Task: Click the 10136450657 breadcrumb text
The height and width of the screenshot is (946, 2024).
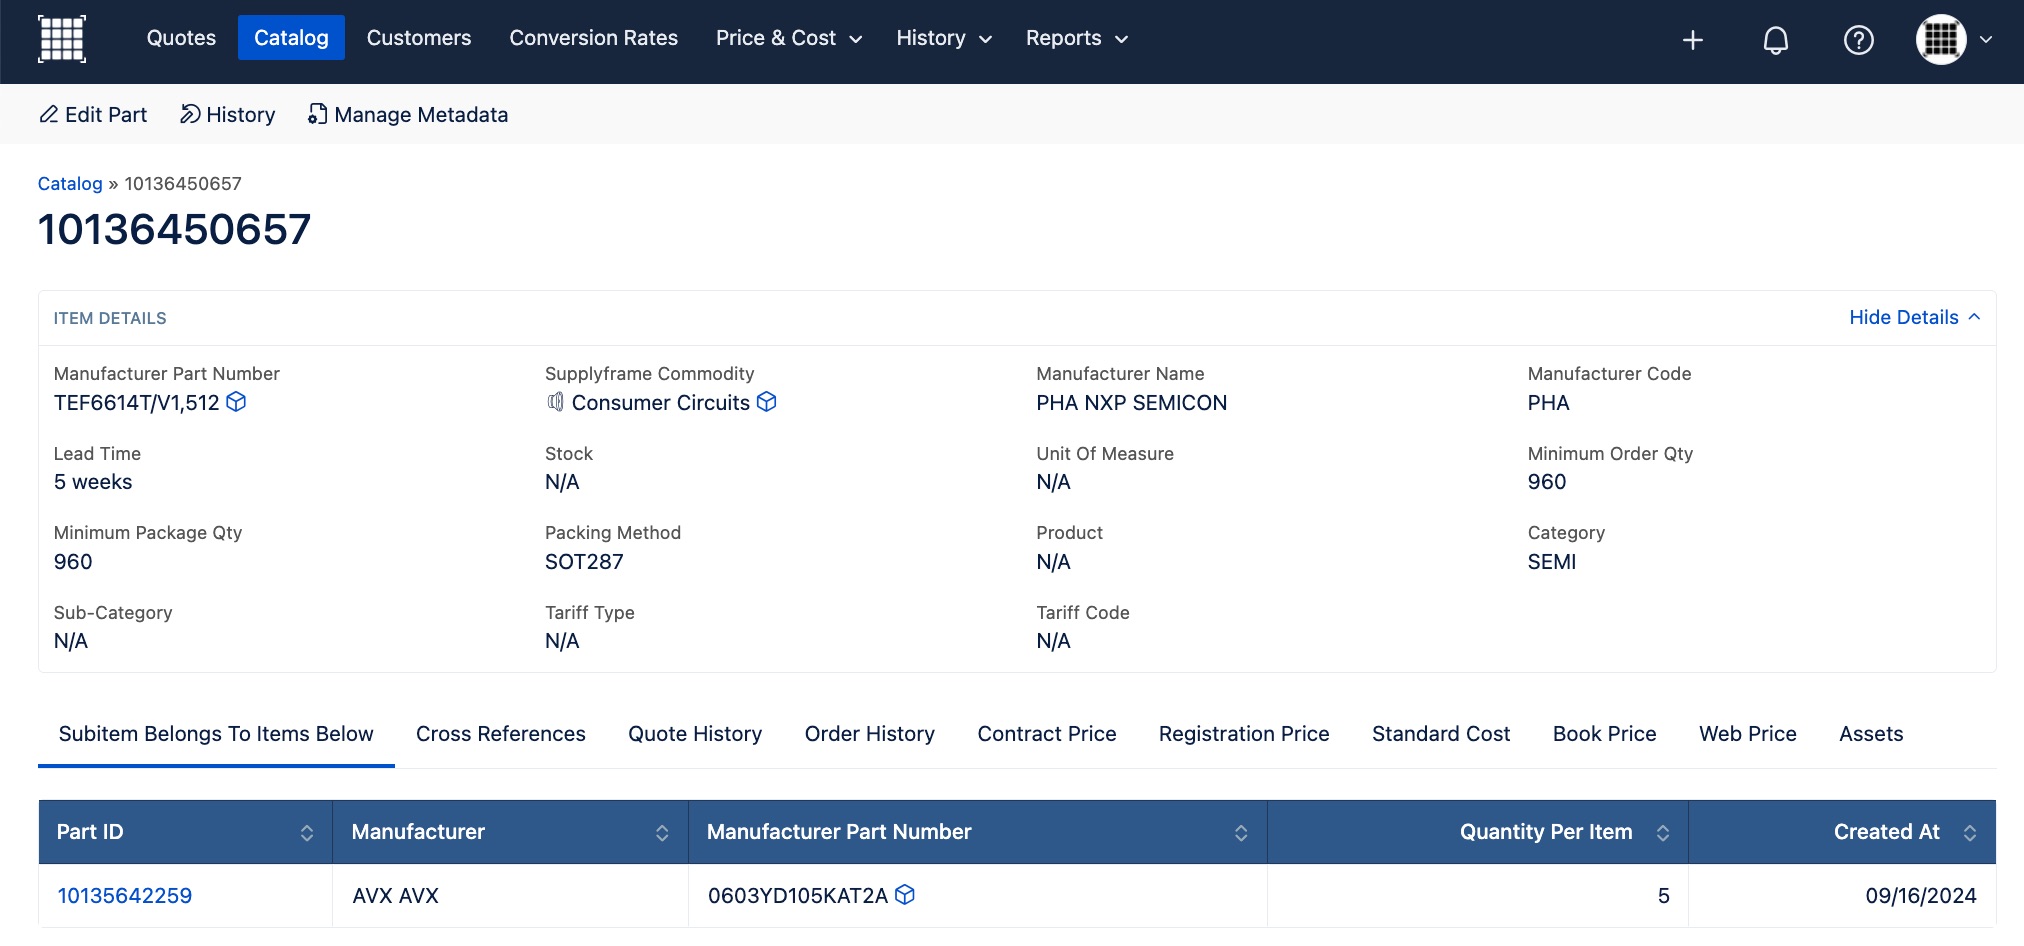Action: (x=183, y=183)
